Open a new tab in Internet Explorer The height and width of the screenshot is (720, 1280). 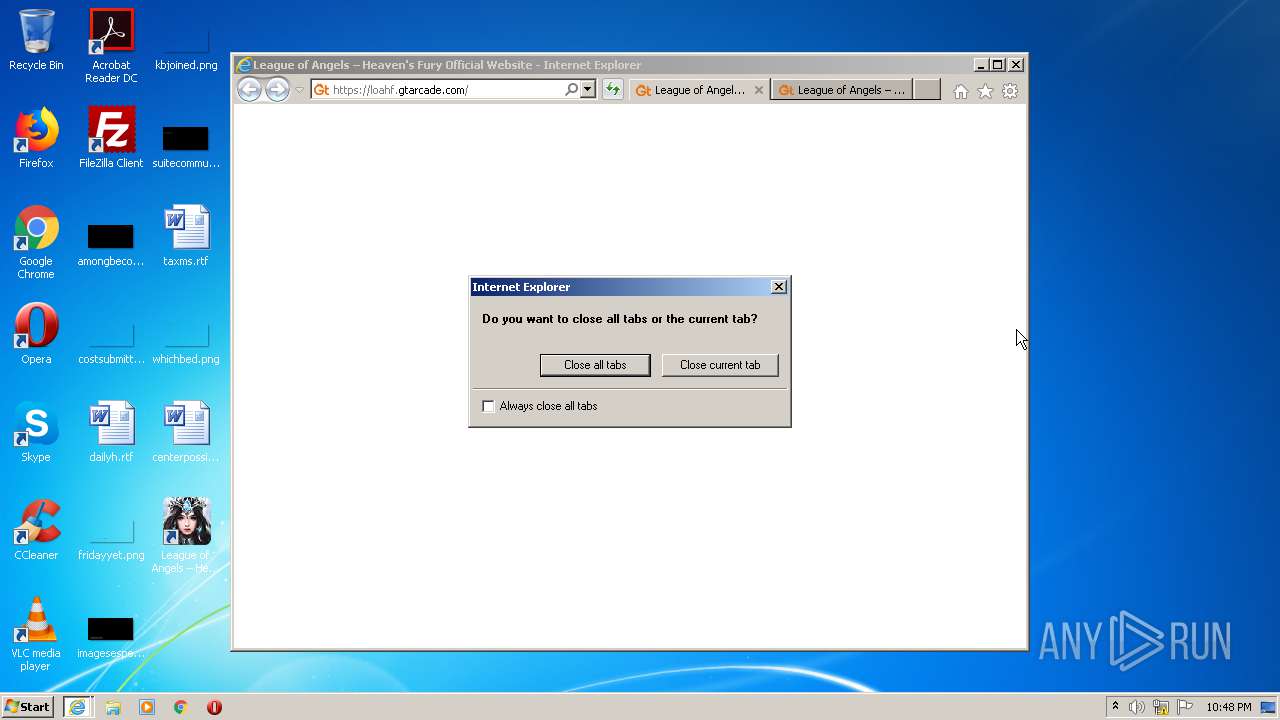[x=927, y=90]
